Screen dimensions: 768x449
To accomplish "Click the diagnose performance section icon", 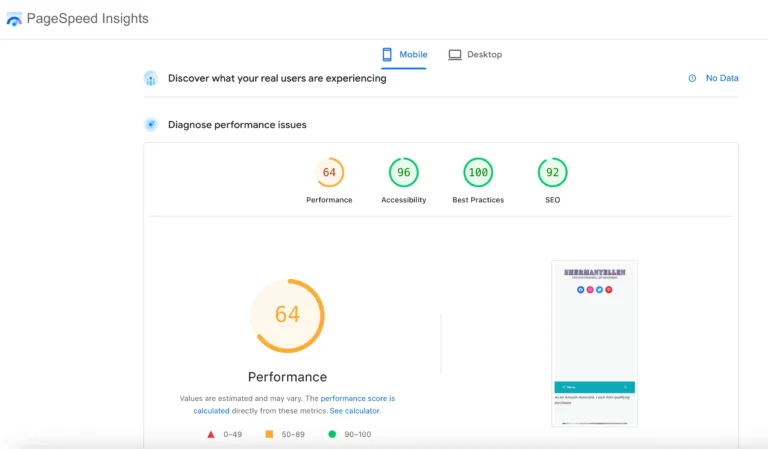I will coord(151,124).
